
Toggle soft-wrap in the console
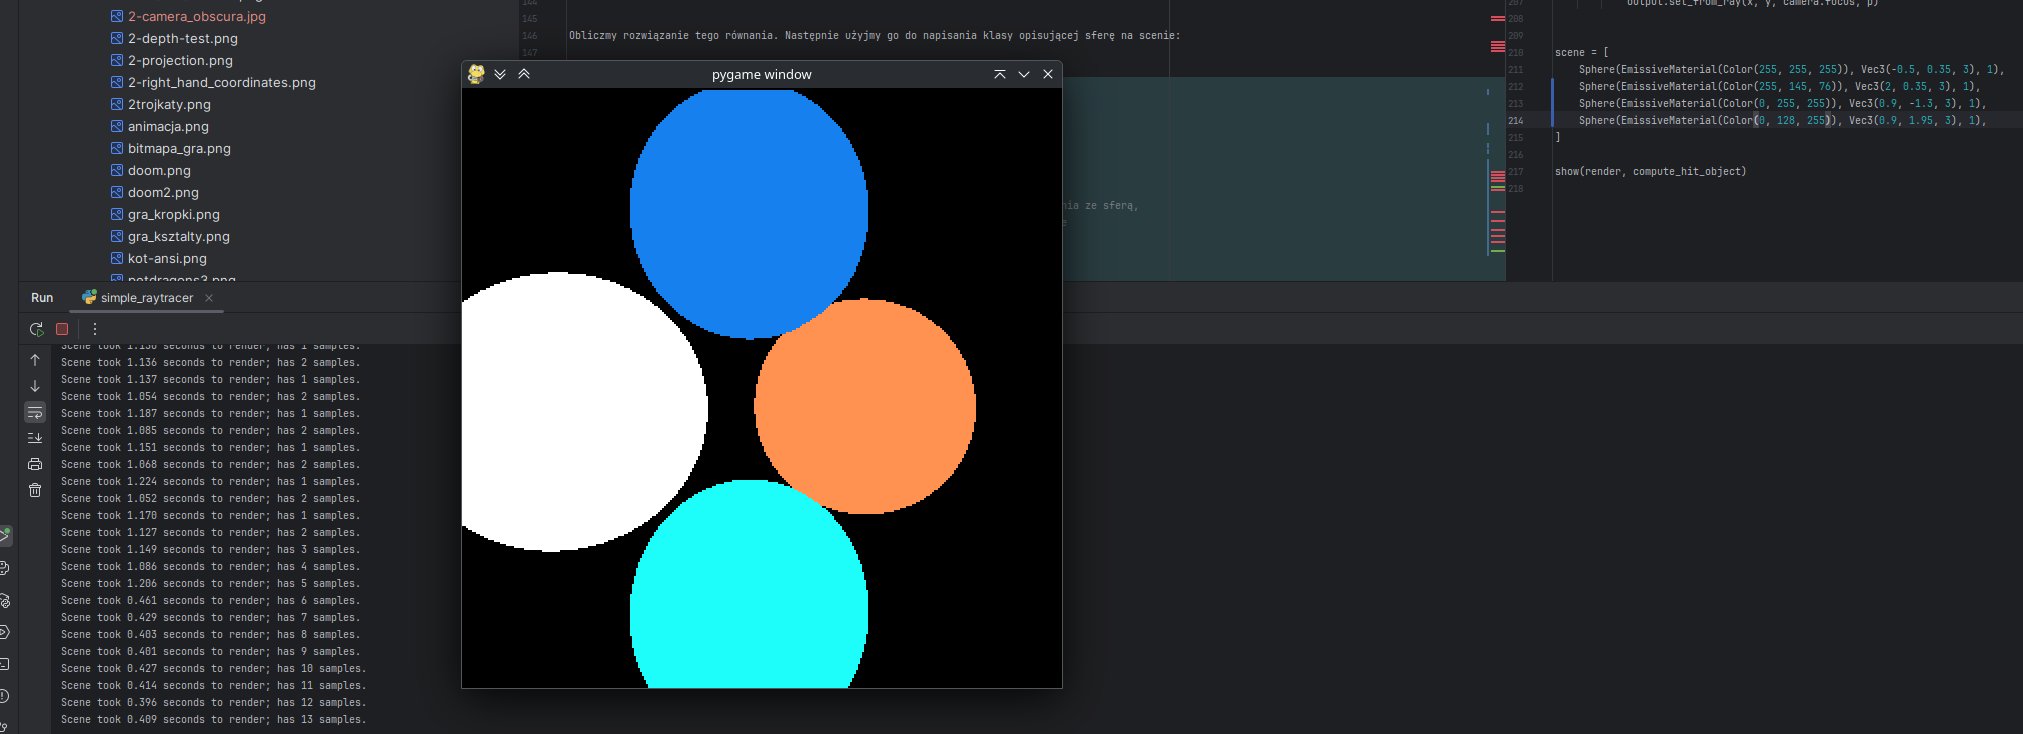(35, 412)
